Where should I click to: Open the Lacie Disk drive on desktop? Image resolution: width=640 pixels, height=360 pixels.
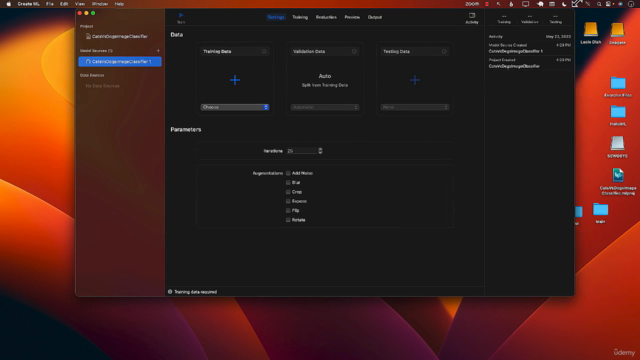point(591,30)
